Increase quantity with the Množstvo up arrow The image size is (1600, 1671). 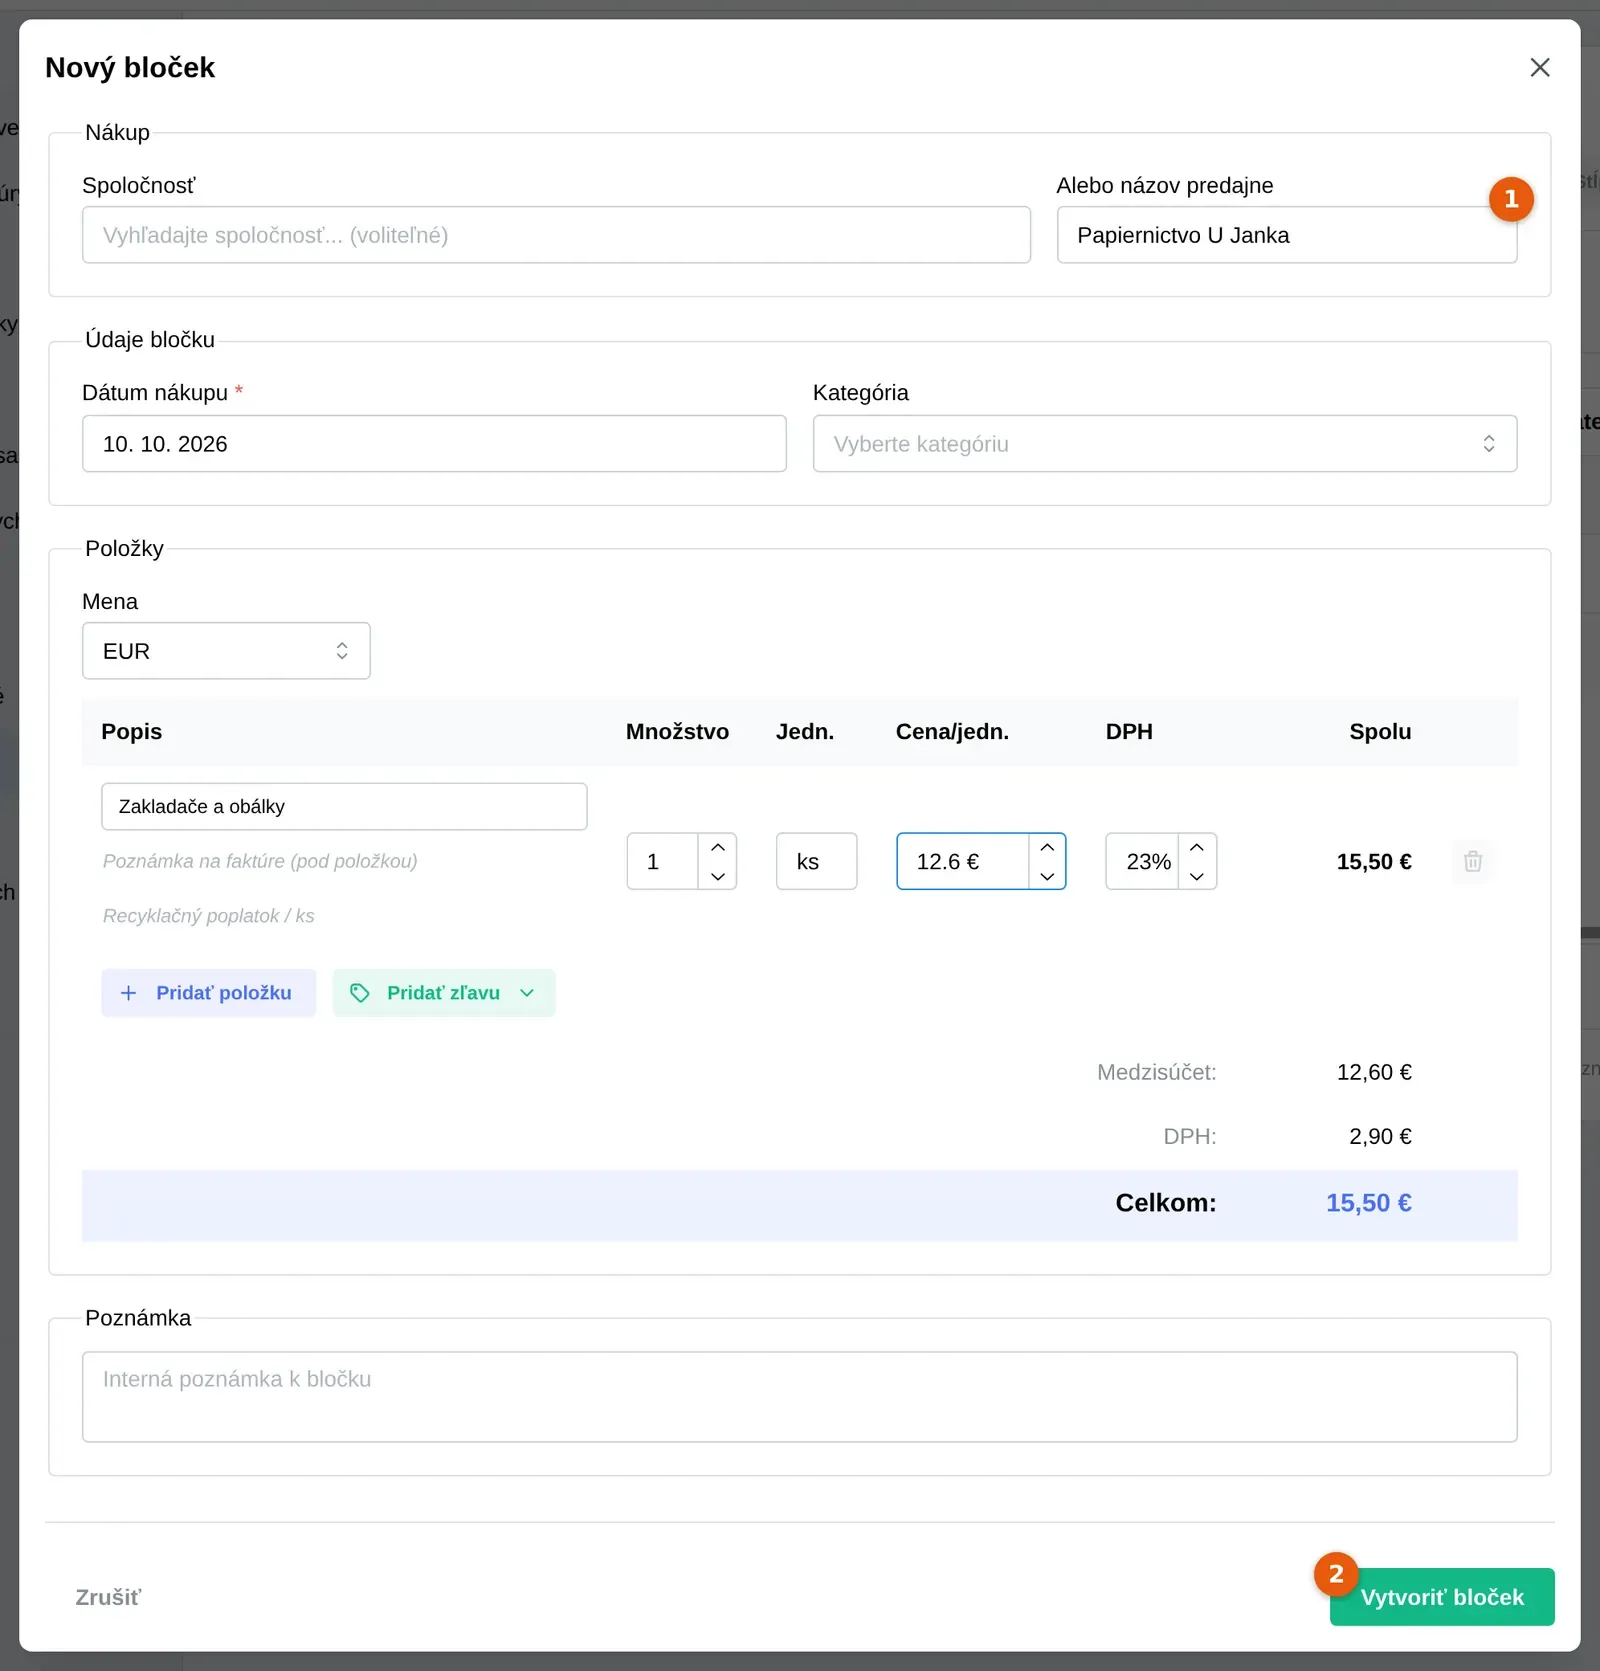718,847
